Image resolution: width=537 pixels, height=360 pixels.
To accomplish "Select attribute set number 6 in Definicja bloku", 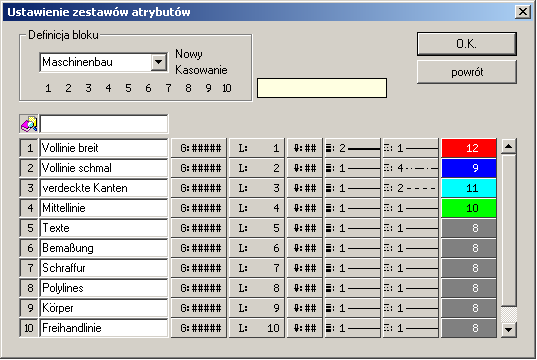I will pos(148,88).
